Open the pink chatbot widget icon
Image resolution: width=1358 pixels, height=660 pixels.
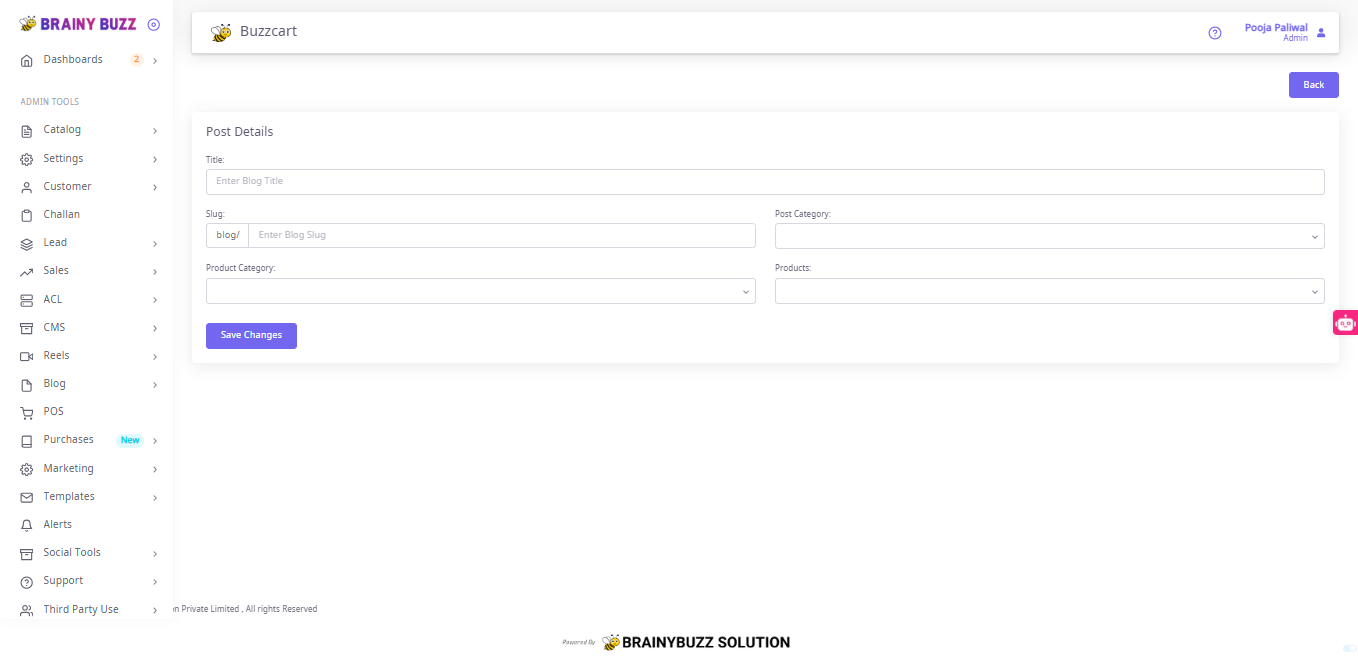[1345, 323]
